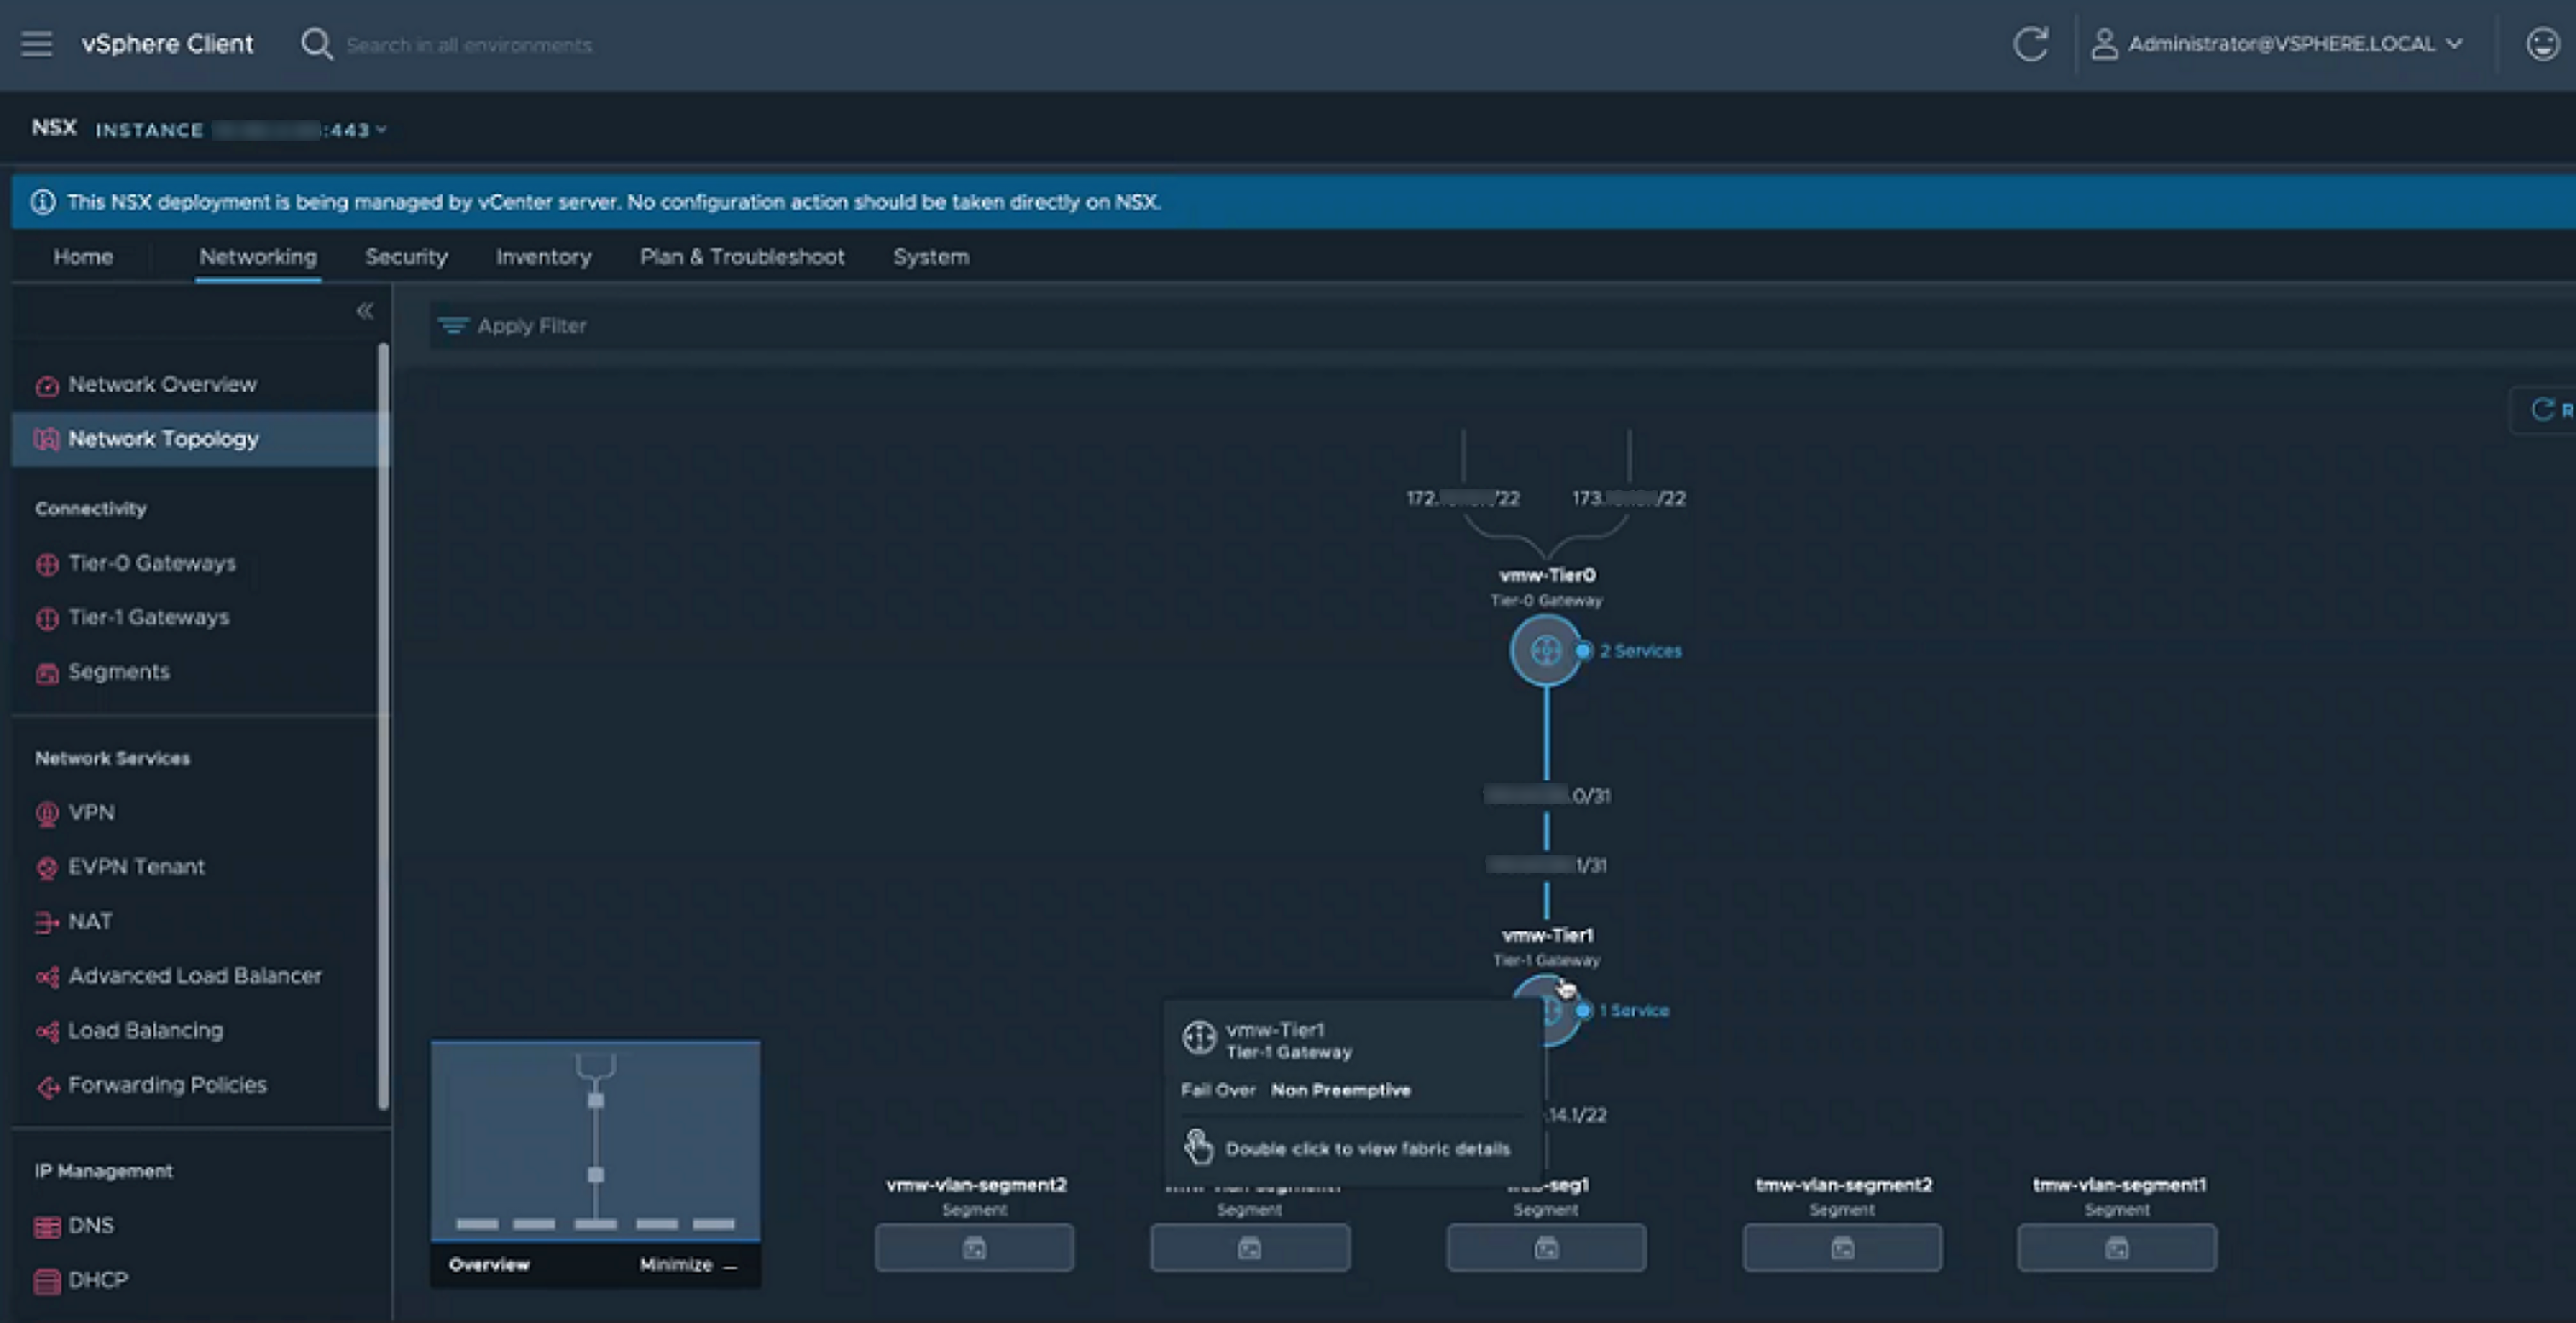The image size is (2576, 1323).
Task: Switch to the Plan & Troubleshoot tab
Action: pyautogui.click(x=742, y=257)
